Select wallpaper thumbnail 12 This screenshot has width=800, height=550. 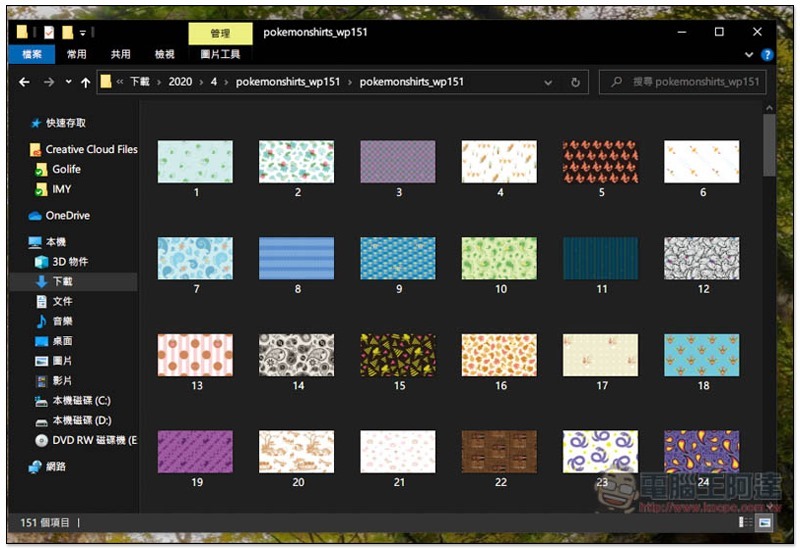pyautogui.click(x=702, y=258)
